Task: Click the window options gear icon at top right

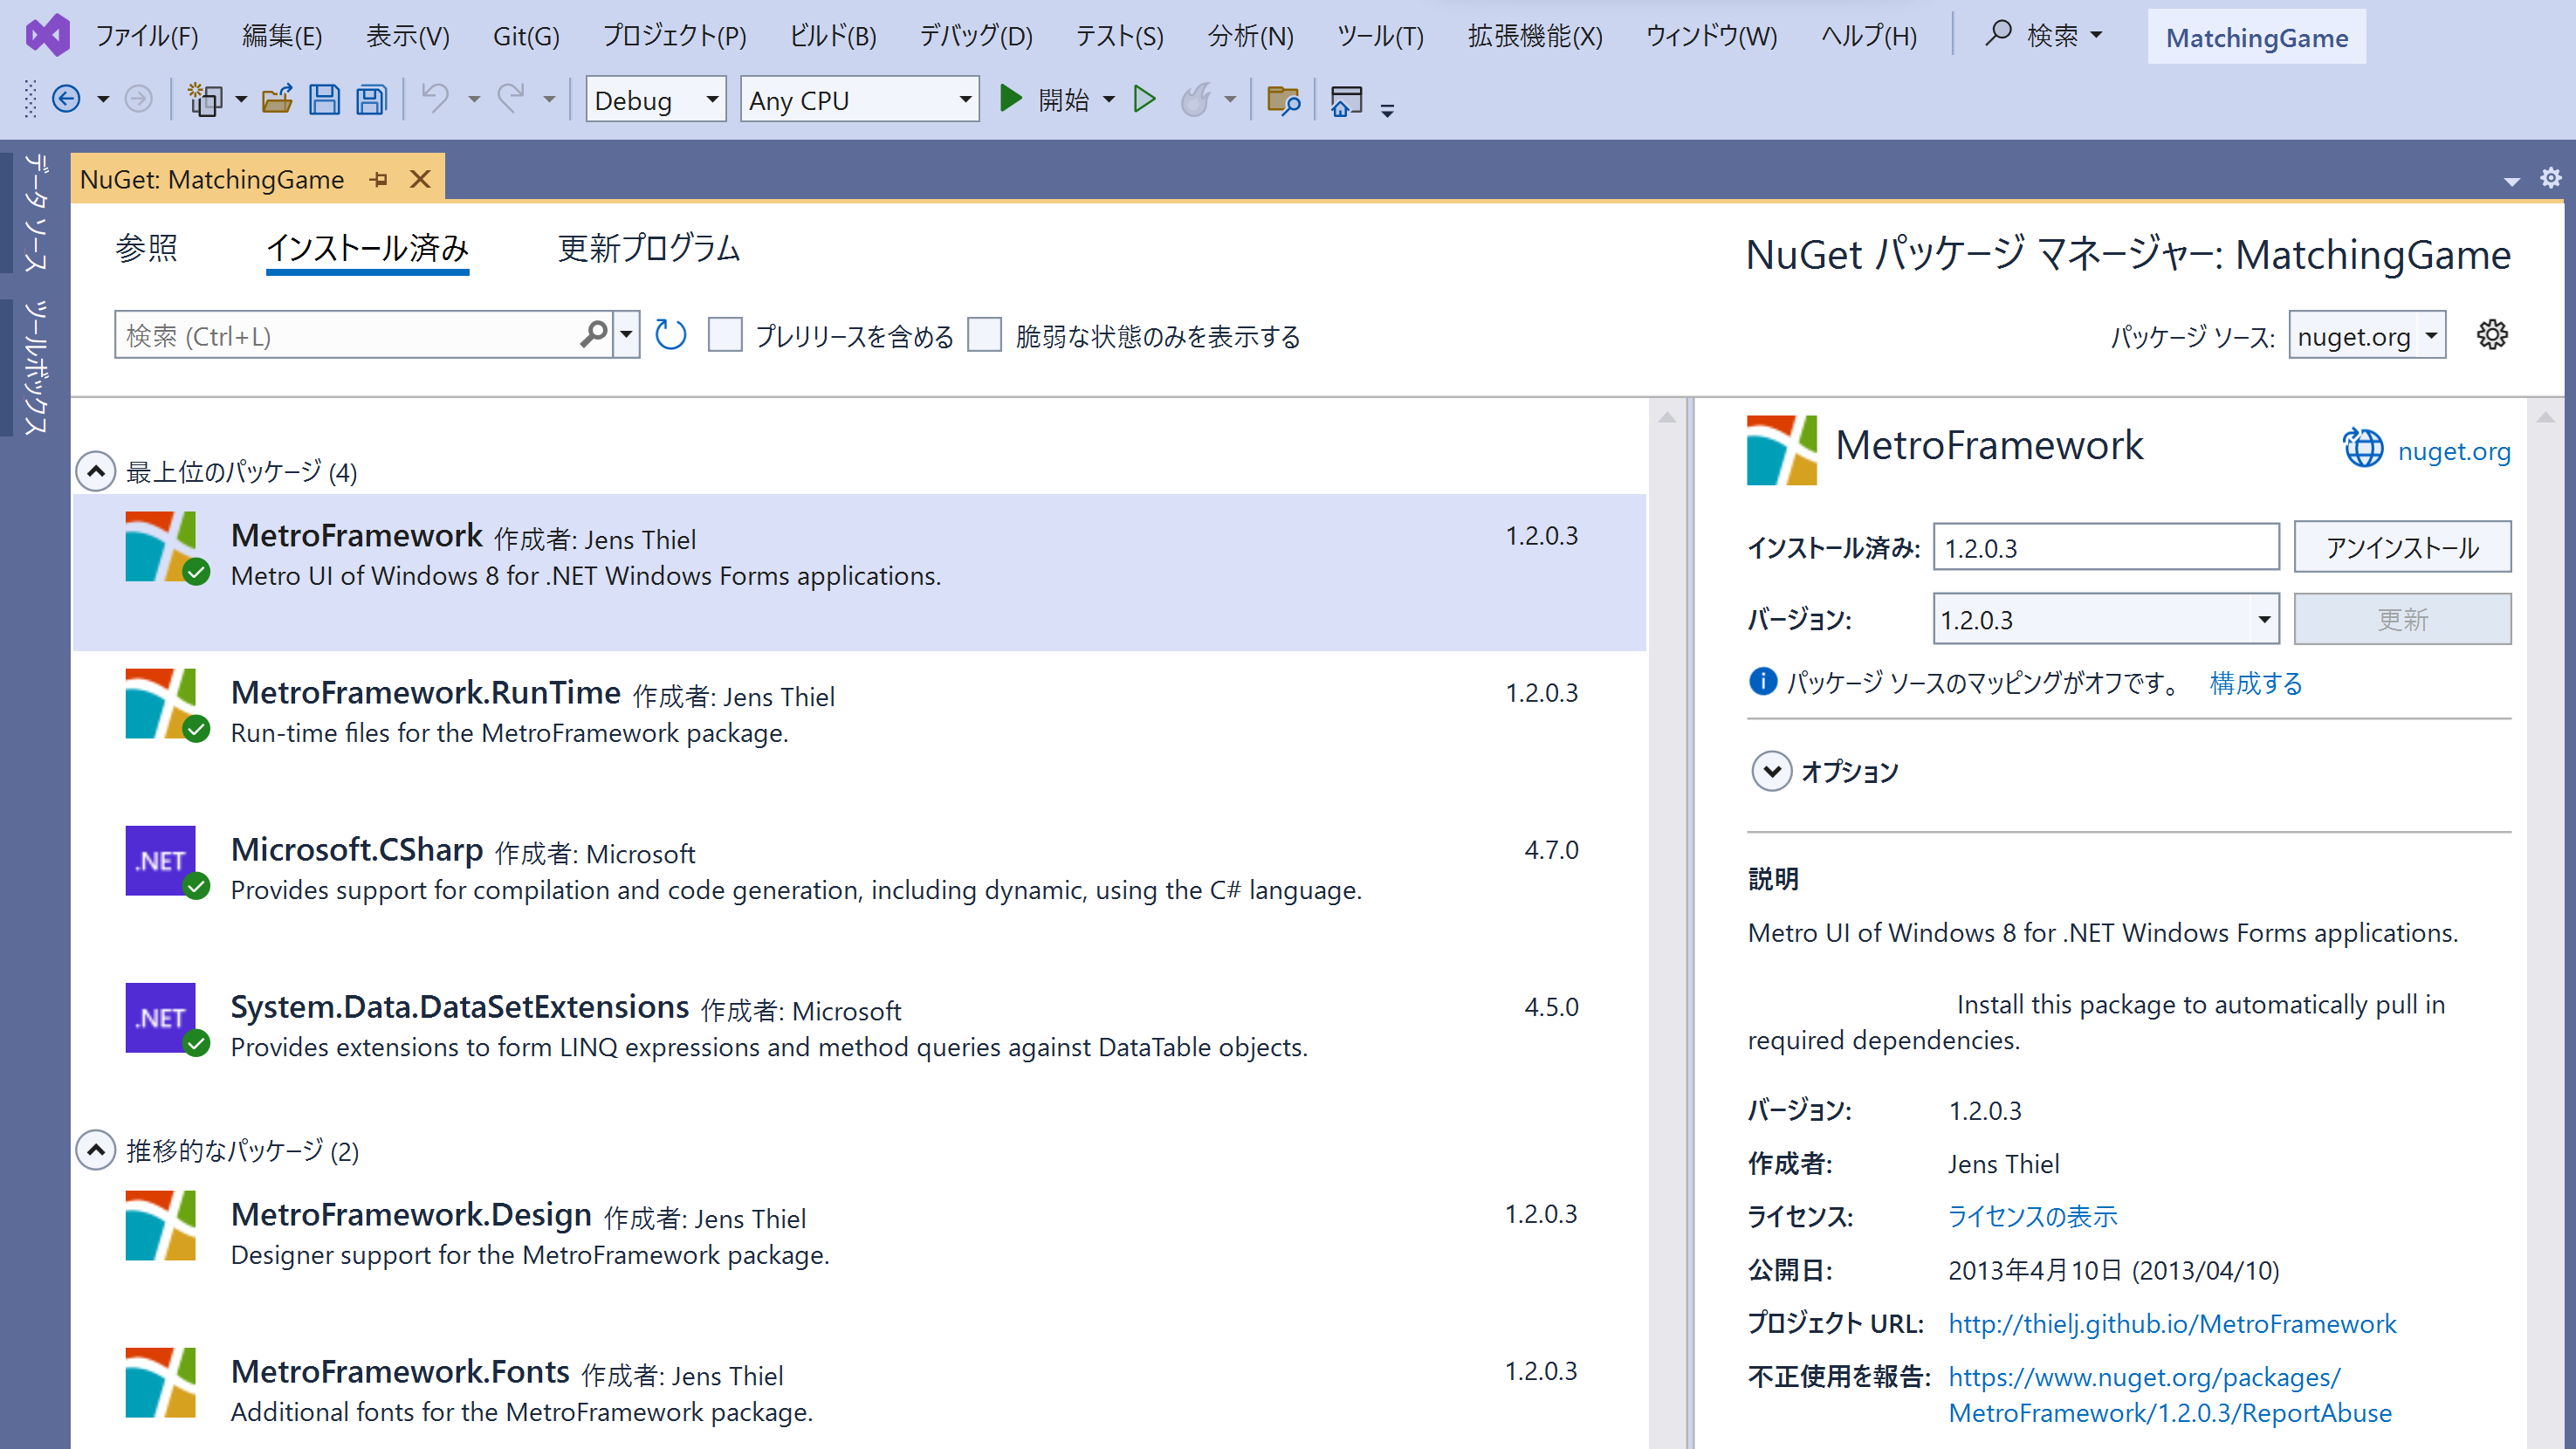Action: pyautogui.click(x=2550, y=178)
